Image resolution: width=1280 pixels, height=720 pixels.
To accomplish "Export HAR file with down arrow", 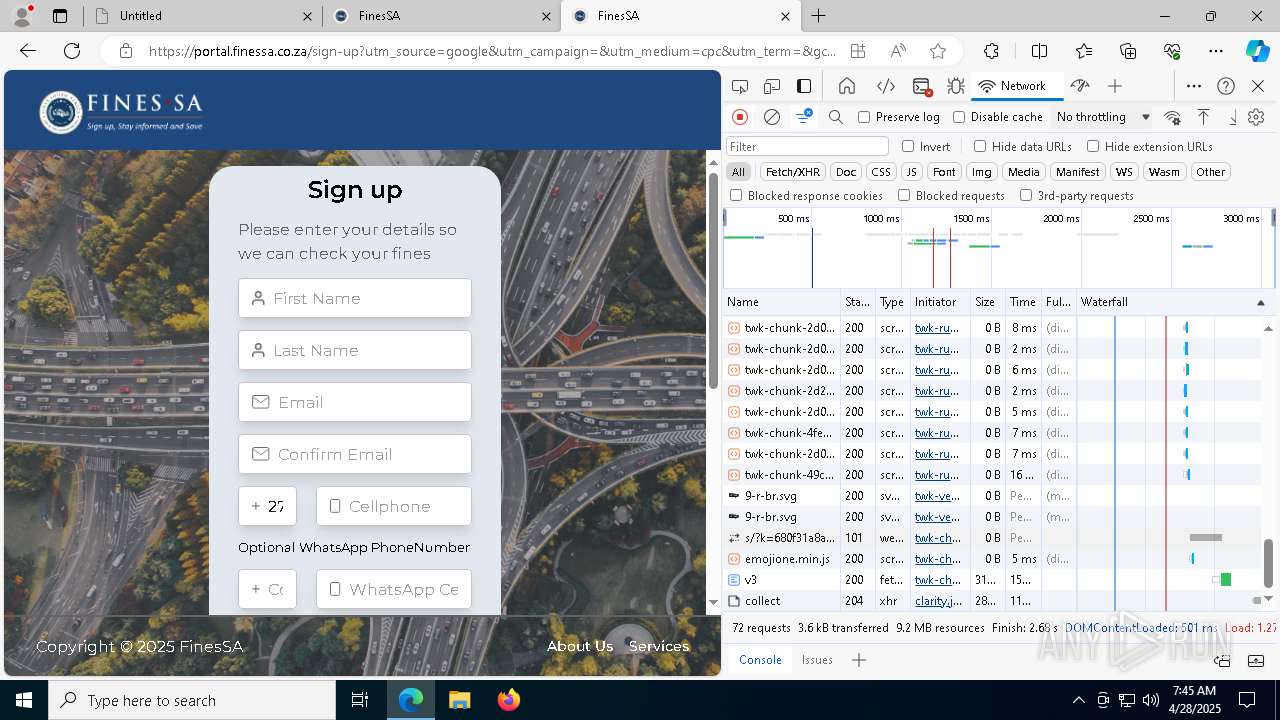I will tap(1233, 117).
